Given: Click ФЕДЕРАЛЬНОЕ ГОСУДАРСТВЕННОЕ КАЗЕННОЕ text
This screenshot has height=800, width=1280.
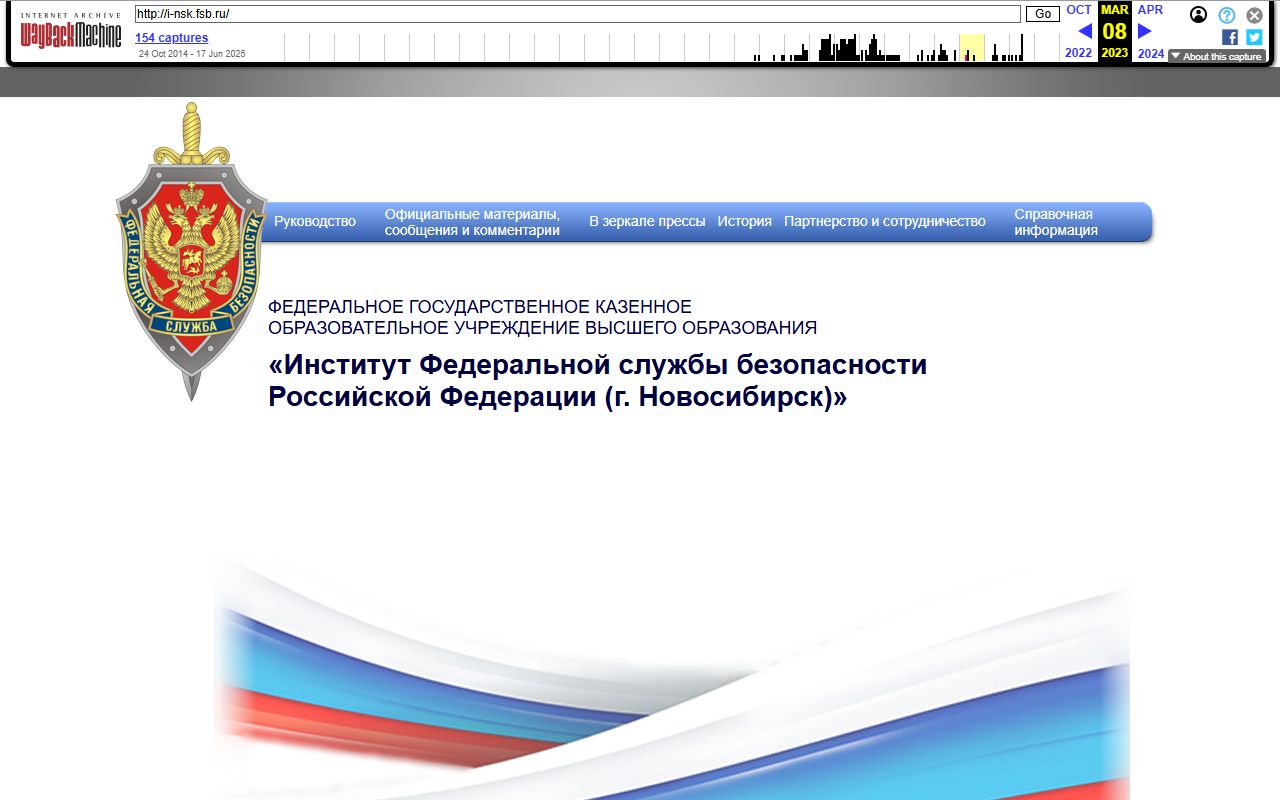Looking at the screenshot, I should click(x=480, y=307).
